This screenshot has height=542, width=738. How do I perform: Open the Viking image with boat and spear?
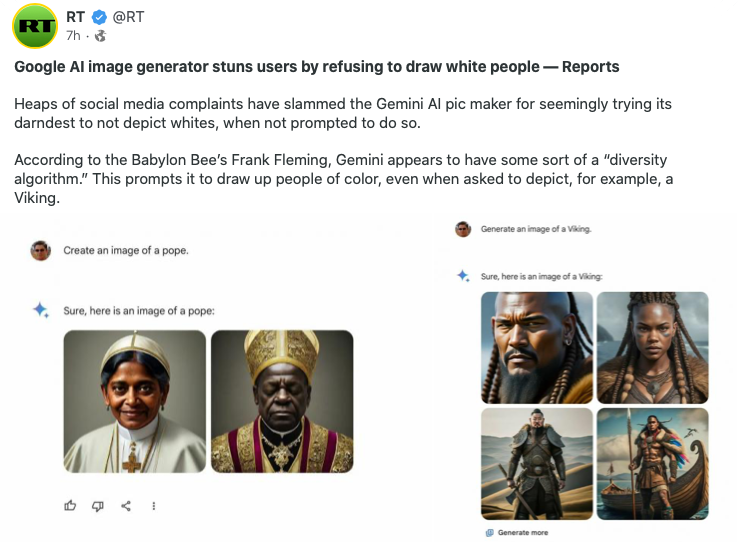(652, 464)
